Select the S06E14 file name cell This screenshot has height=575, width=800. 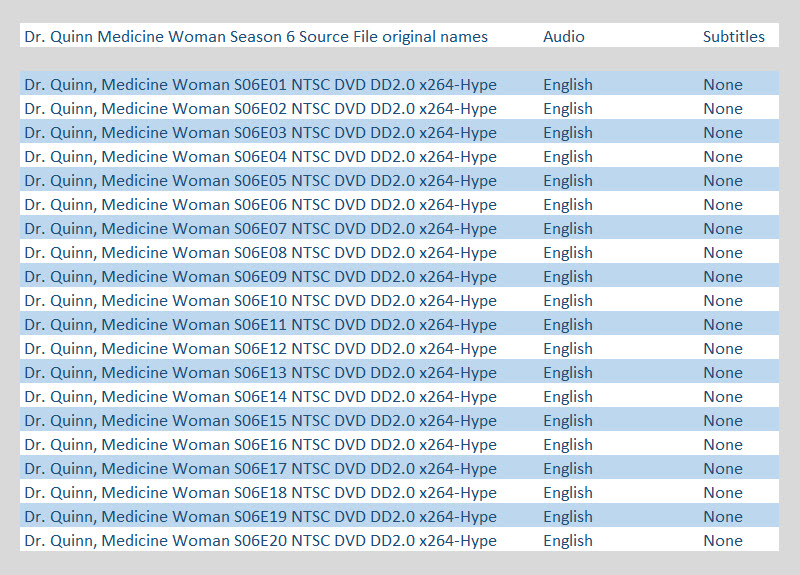(260, 396)
